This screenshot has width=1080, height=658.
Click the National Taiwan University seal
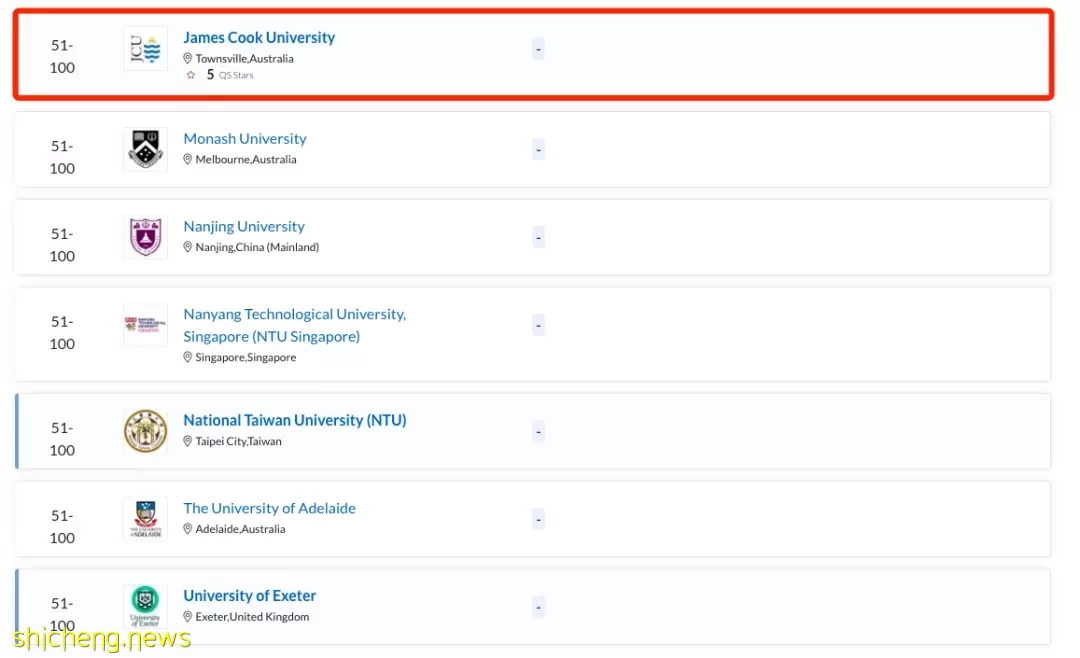pyautogui.click(x=145, y=431)
